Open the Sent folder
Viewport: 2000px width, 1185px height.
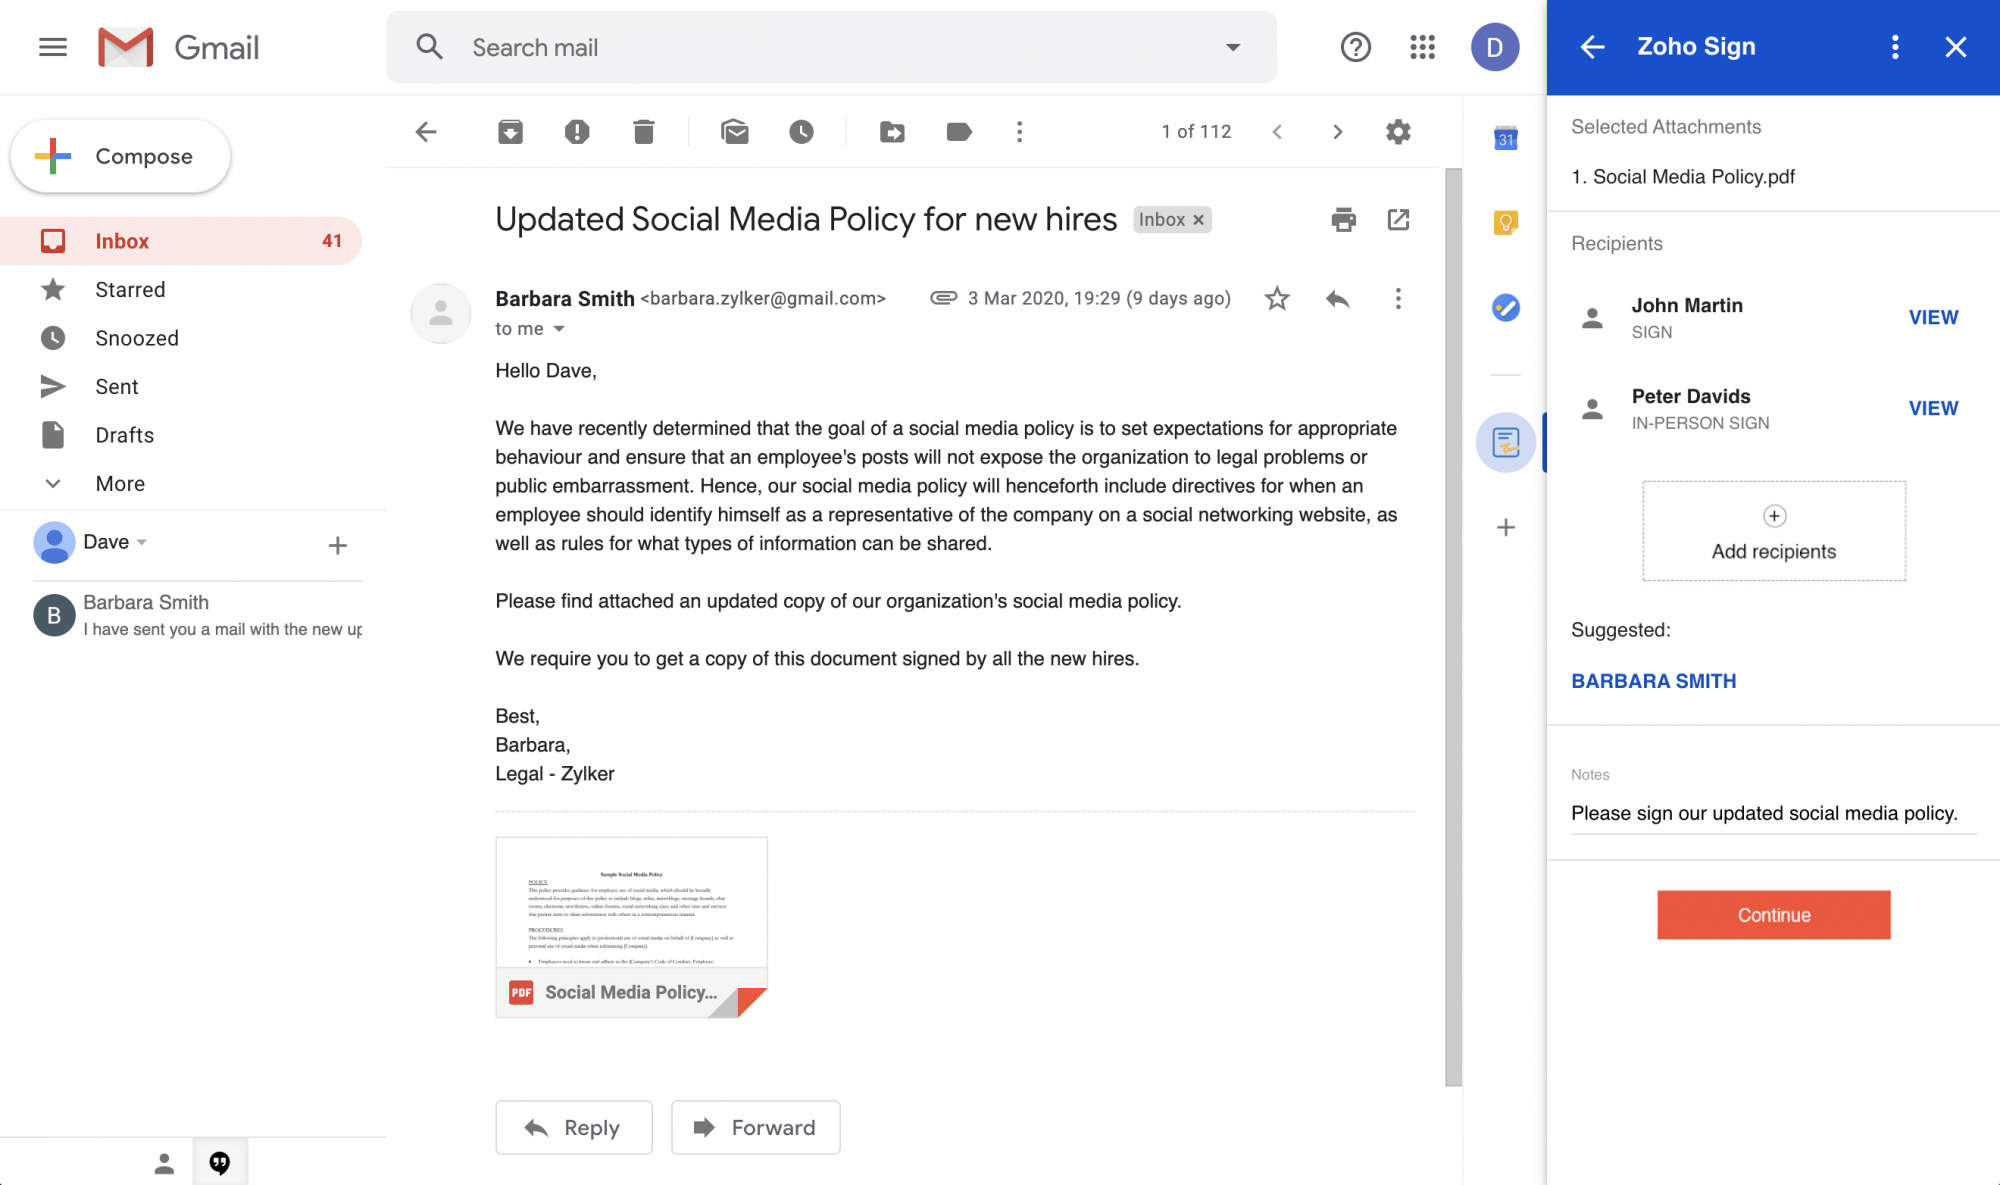tap(116, 386)
